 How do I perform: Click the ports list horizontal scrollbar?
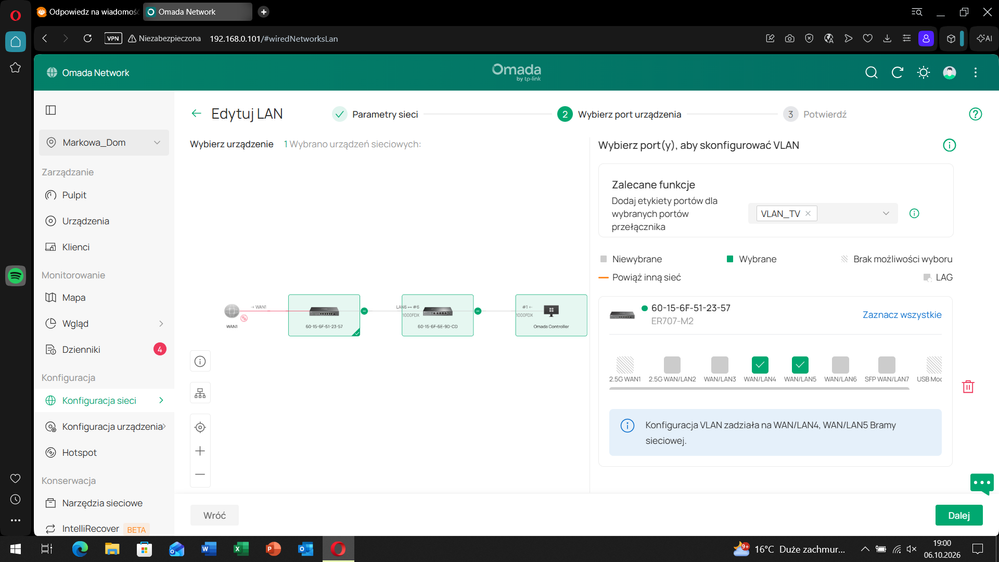coord(759,388)
